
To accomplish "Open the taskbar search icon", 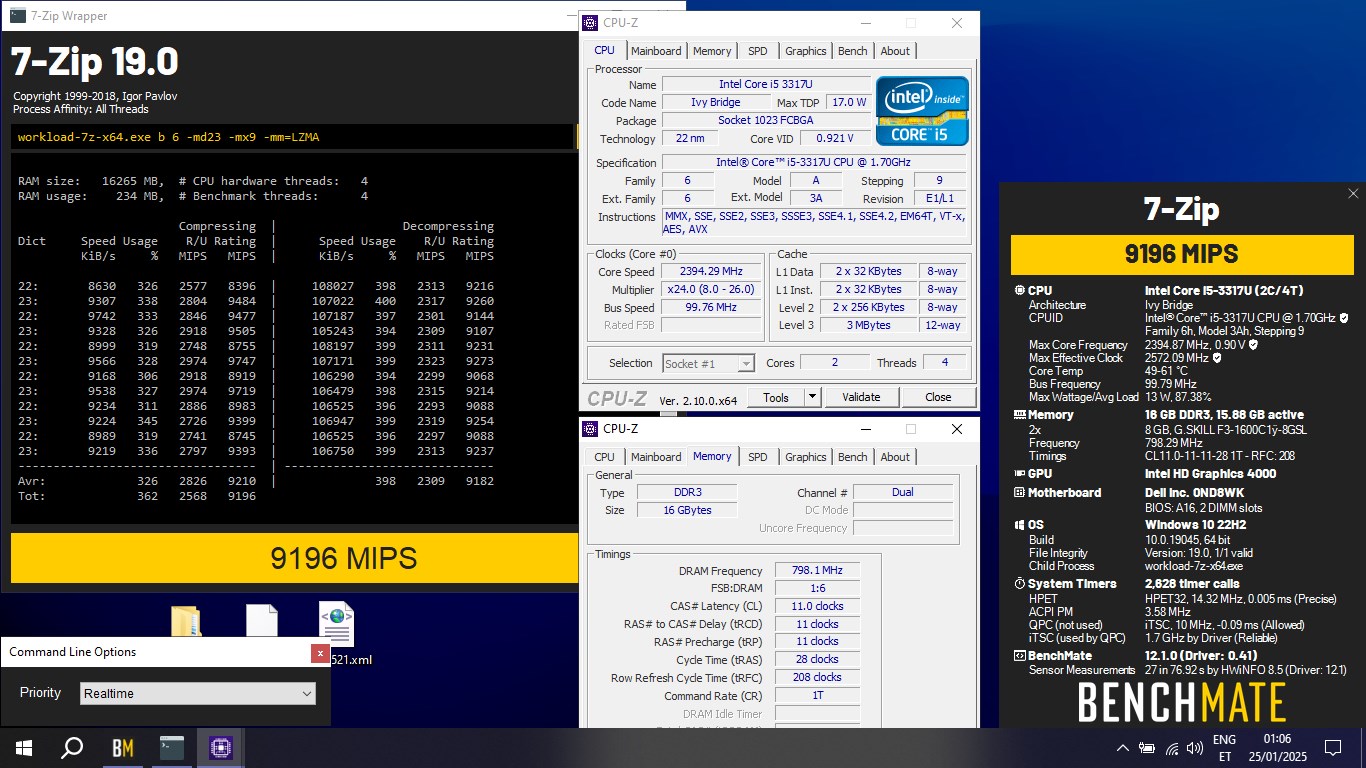I will (x=73, y=747).
